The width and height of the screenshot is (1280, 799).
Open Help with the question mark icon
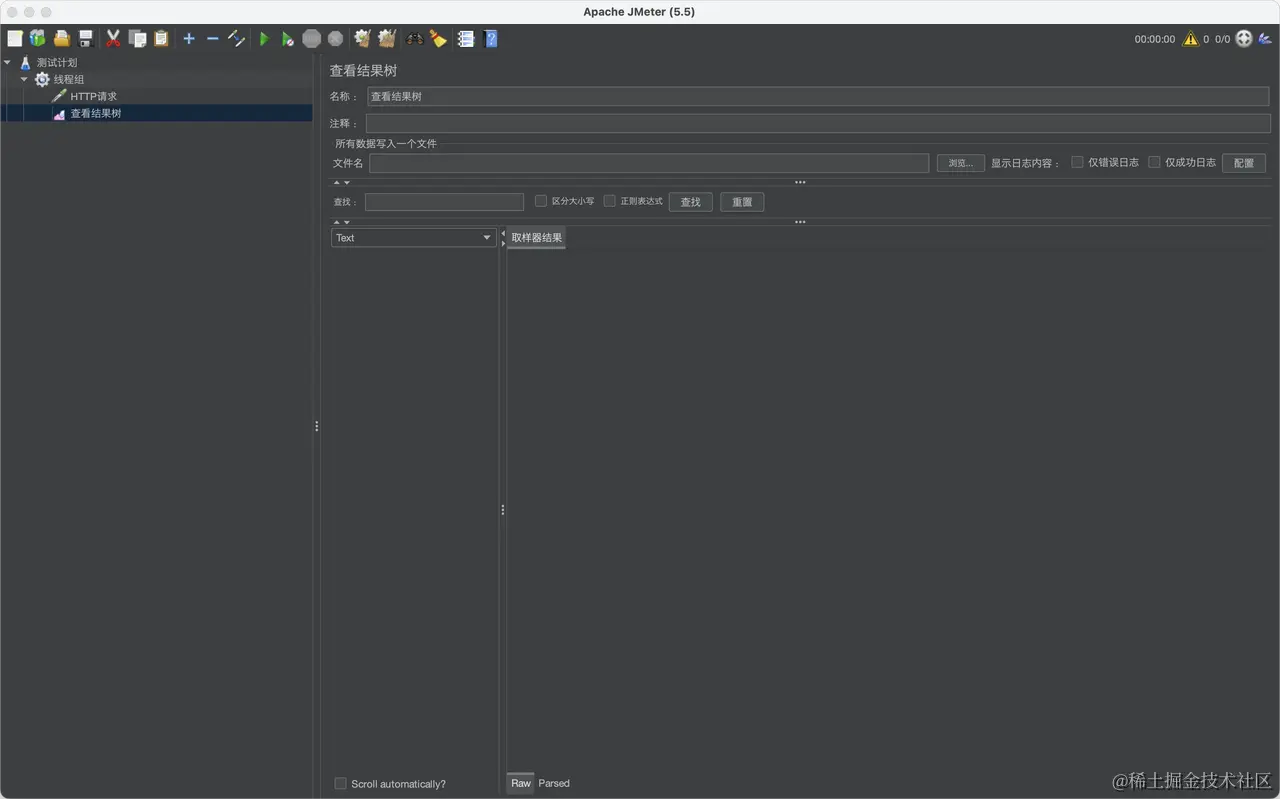[x=490, y=39]
